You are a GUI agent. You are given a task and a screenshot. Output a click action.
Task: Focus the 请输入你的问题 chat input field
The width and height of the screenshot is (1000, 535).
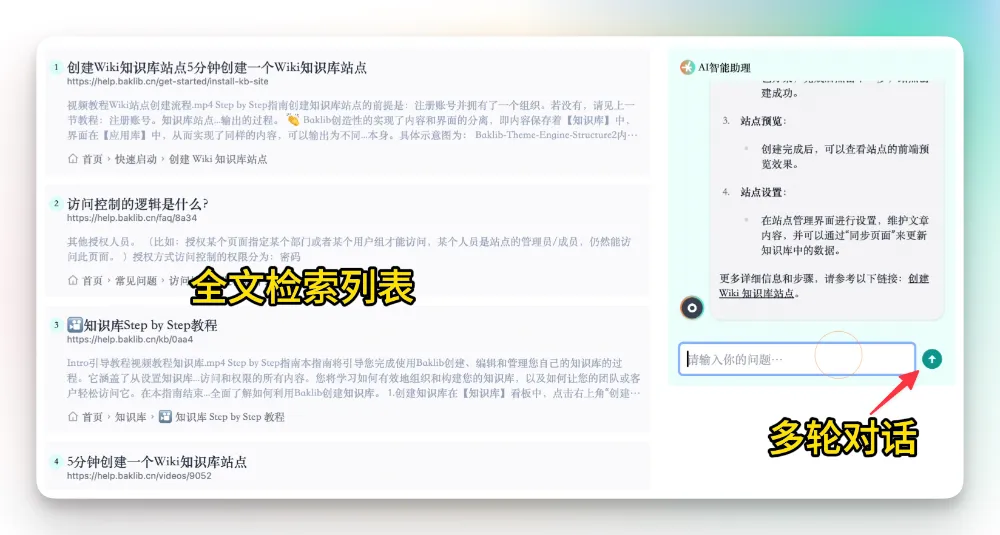click(796, 358)
